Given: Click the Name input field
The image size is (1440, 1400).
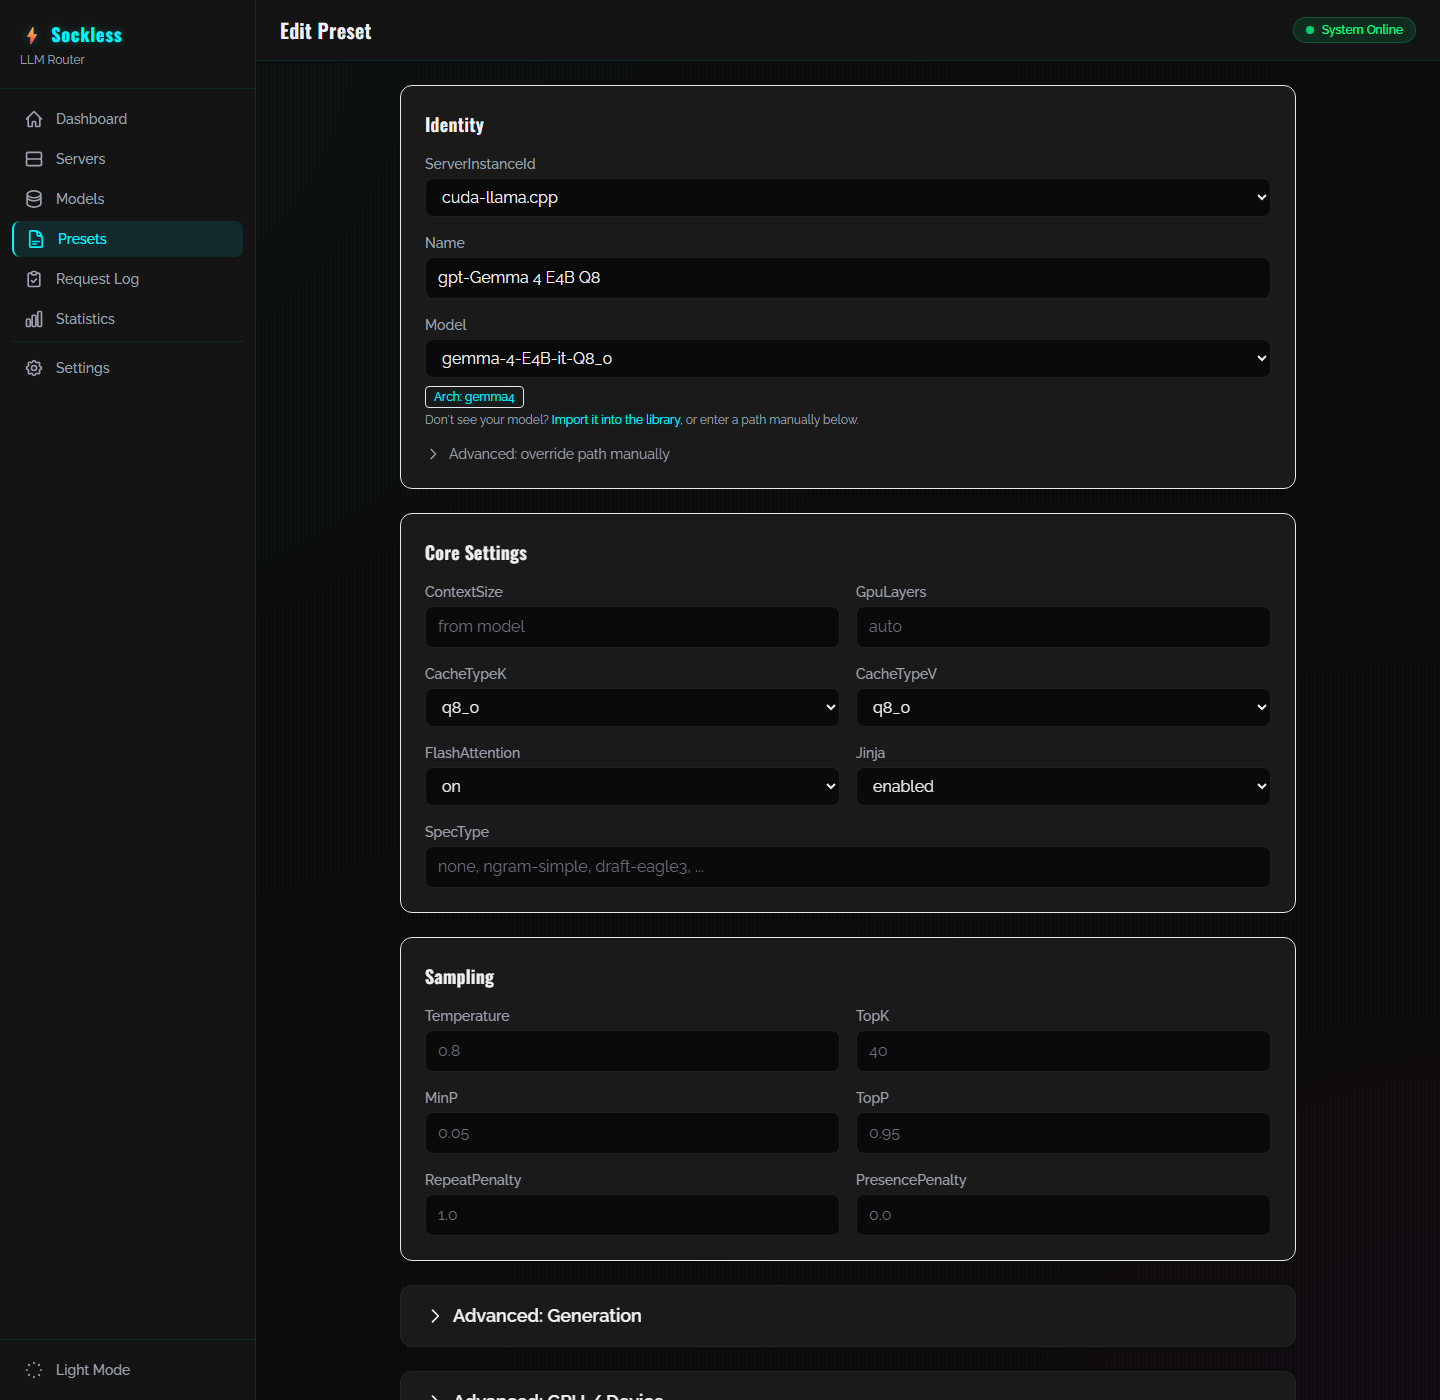Looking at the screenshot, I should coord(848,278).
